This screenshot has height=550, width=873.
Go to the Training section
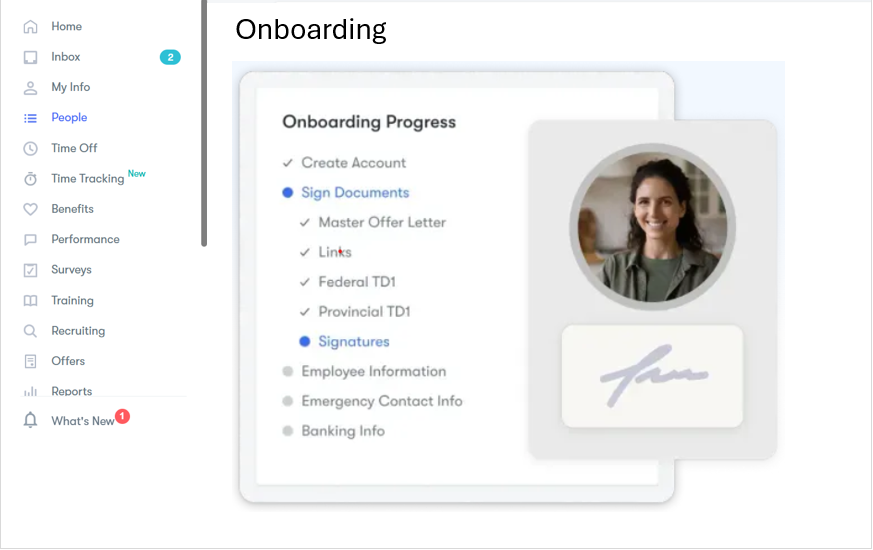(x=72, y=301)
